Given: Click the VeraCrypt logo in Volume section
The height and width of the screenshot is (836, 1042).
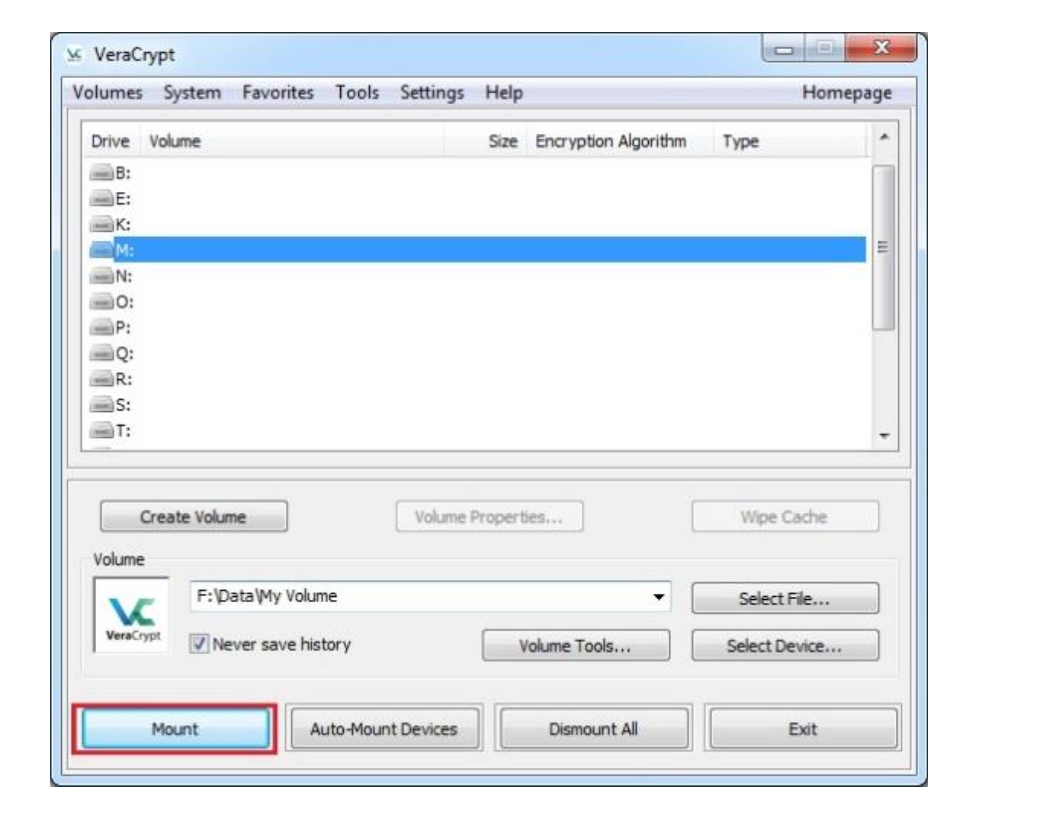Looking at the screenshot, I should coord(132,615).
